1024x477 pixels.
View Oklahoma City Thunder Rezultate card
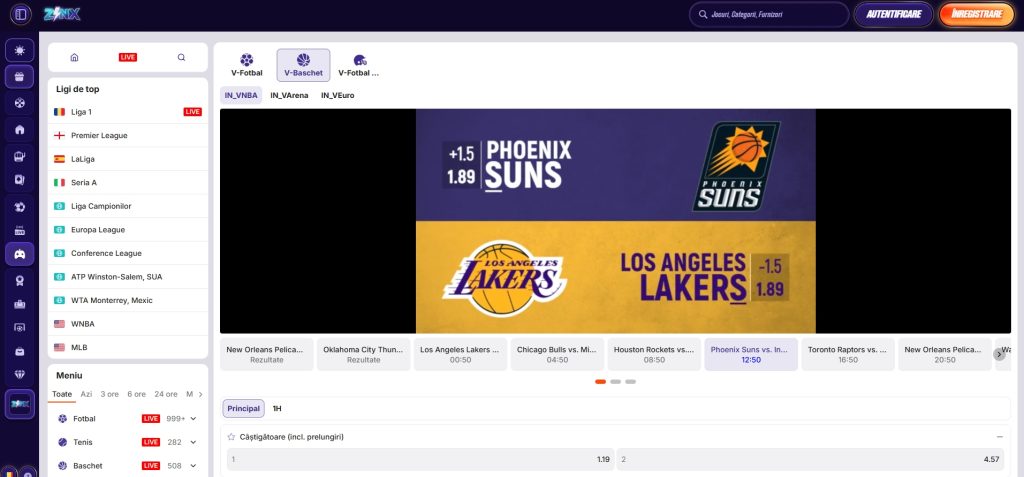click(x=364, y=354)
